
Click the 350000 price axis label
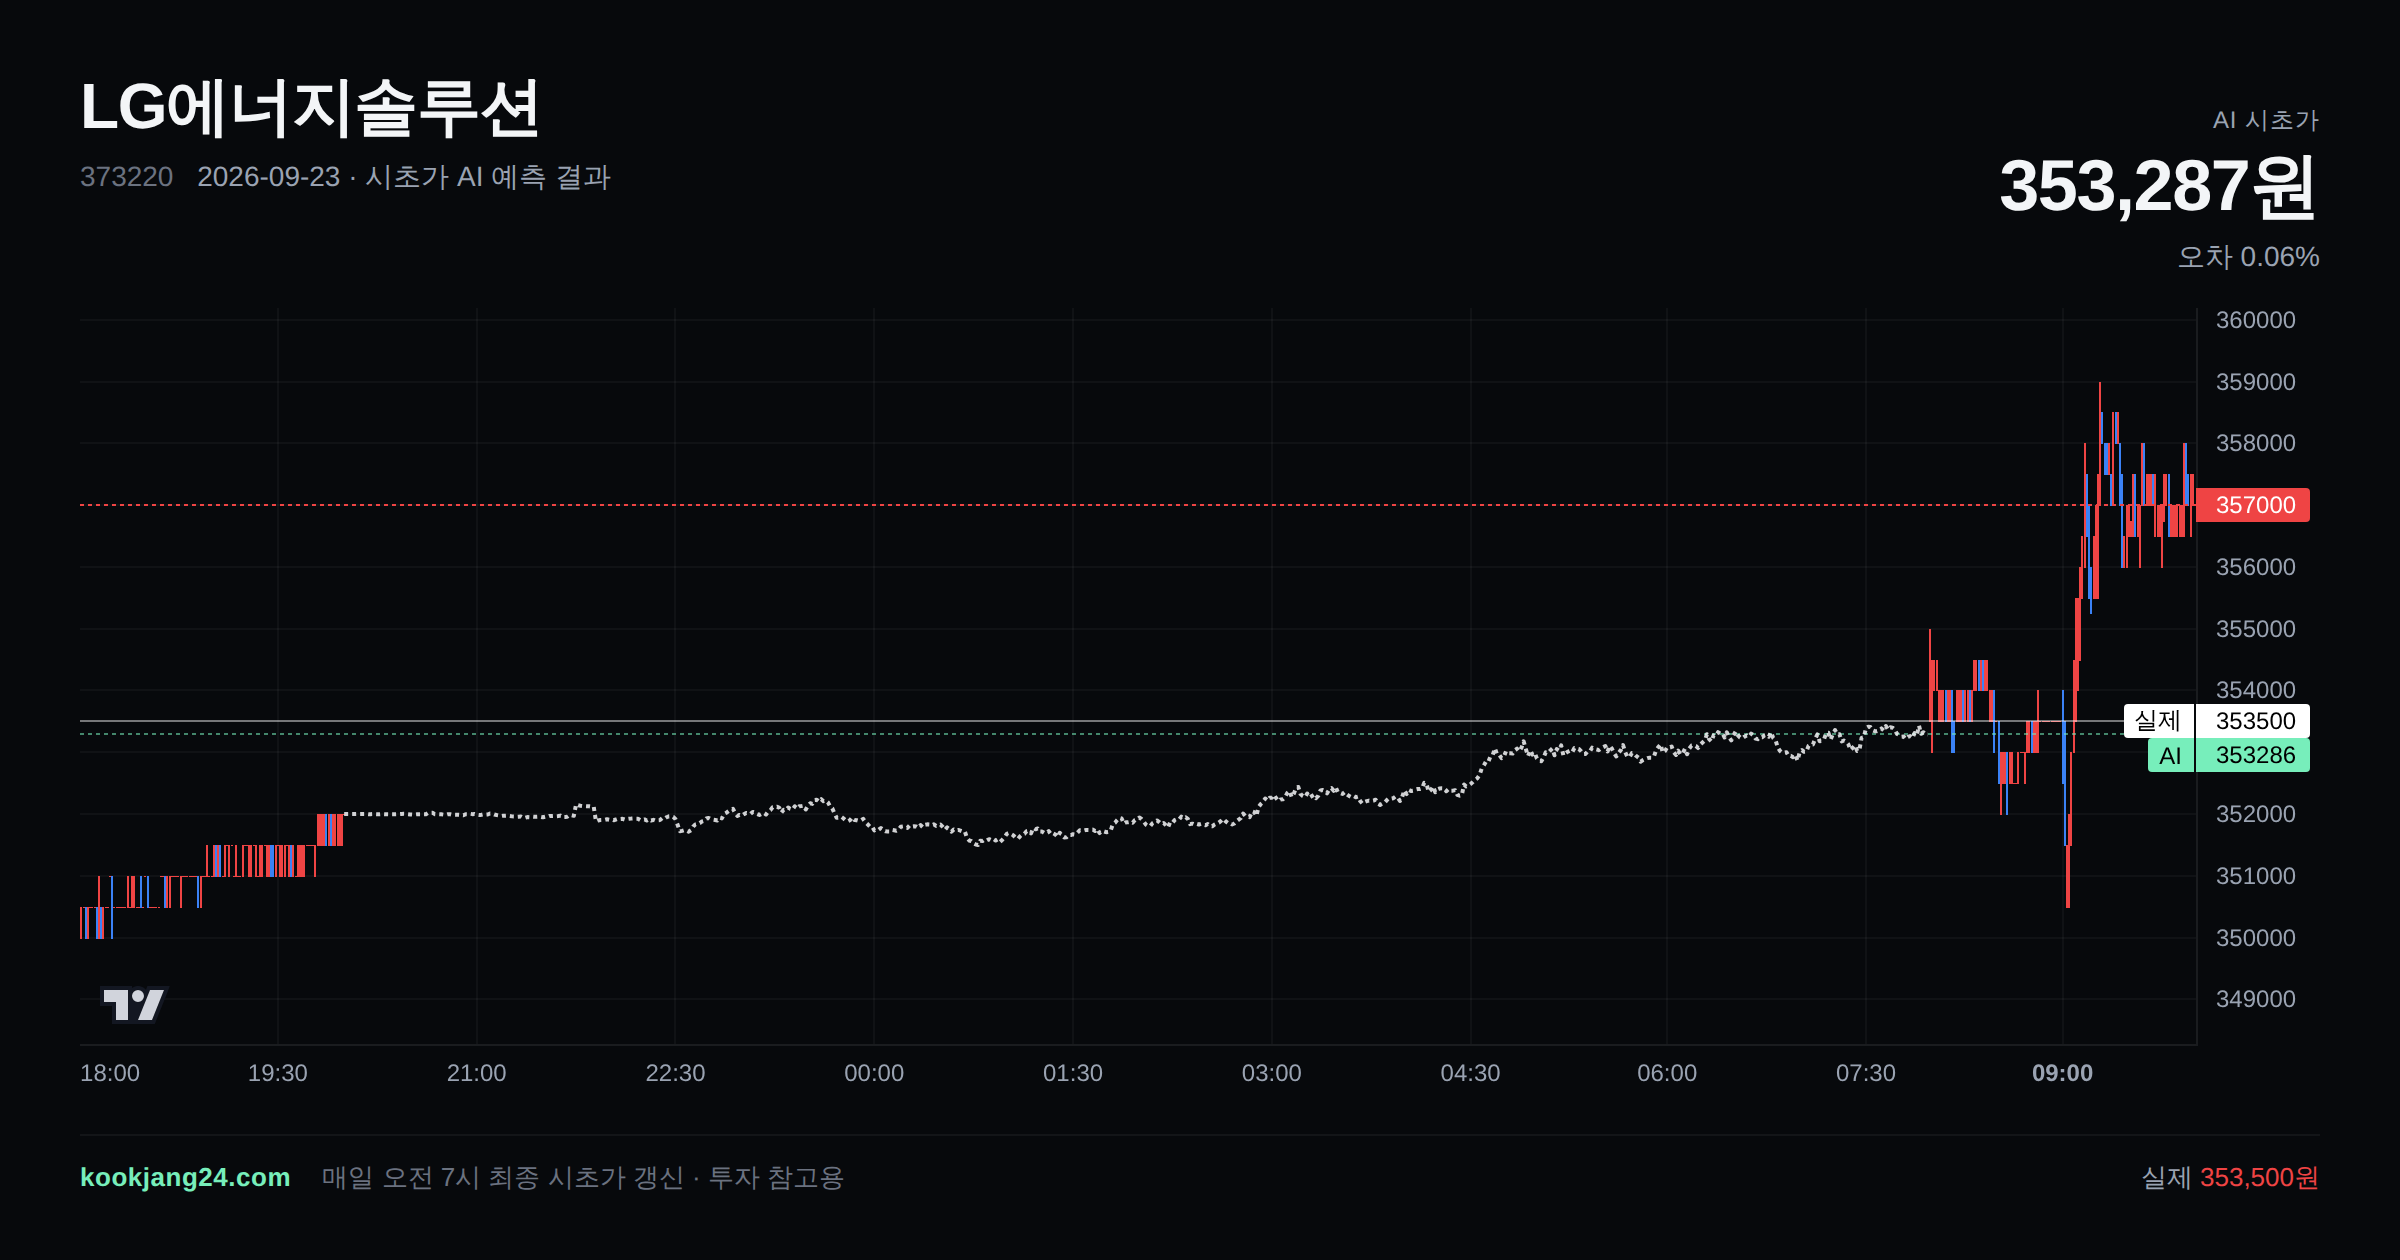[x=2256, y=938]
